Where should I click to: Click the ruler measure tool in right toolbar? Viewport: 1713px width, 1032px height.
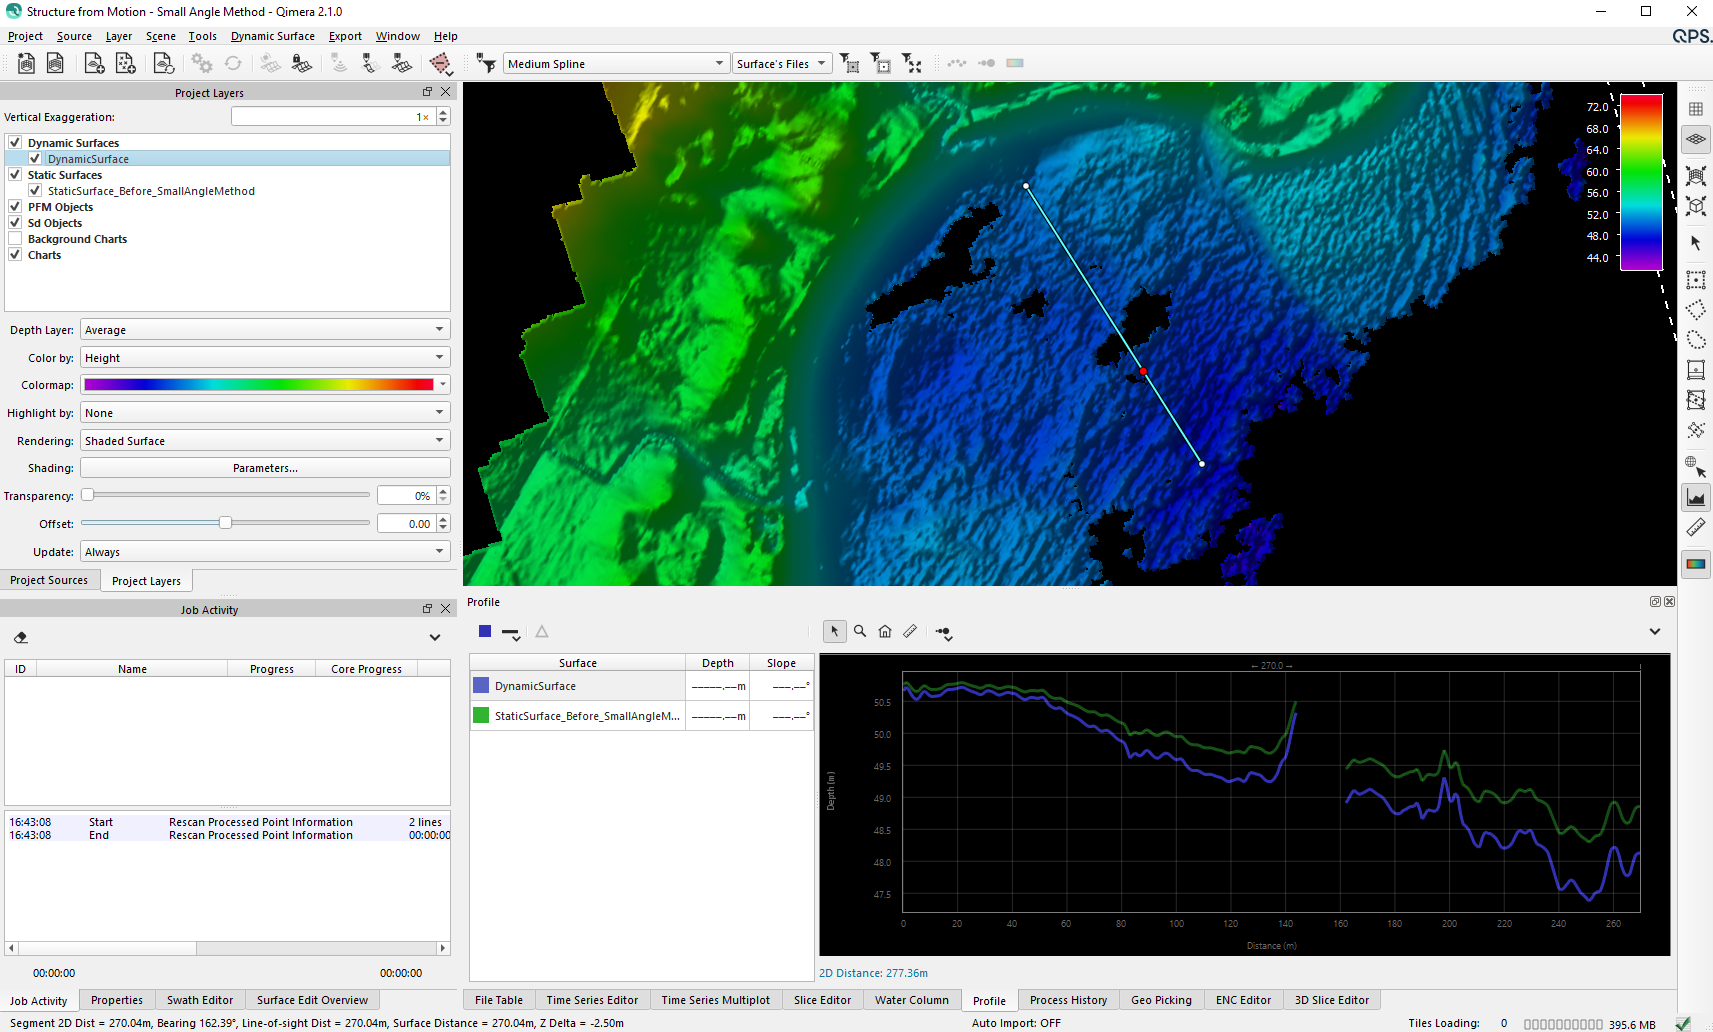[x=1696, y=528]
